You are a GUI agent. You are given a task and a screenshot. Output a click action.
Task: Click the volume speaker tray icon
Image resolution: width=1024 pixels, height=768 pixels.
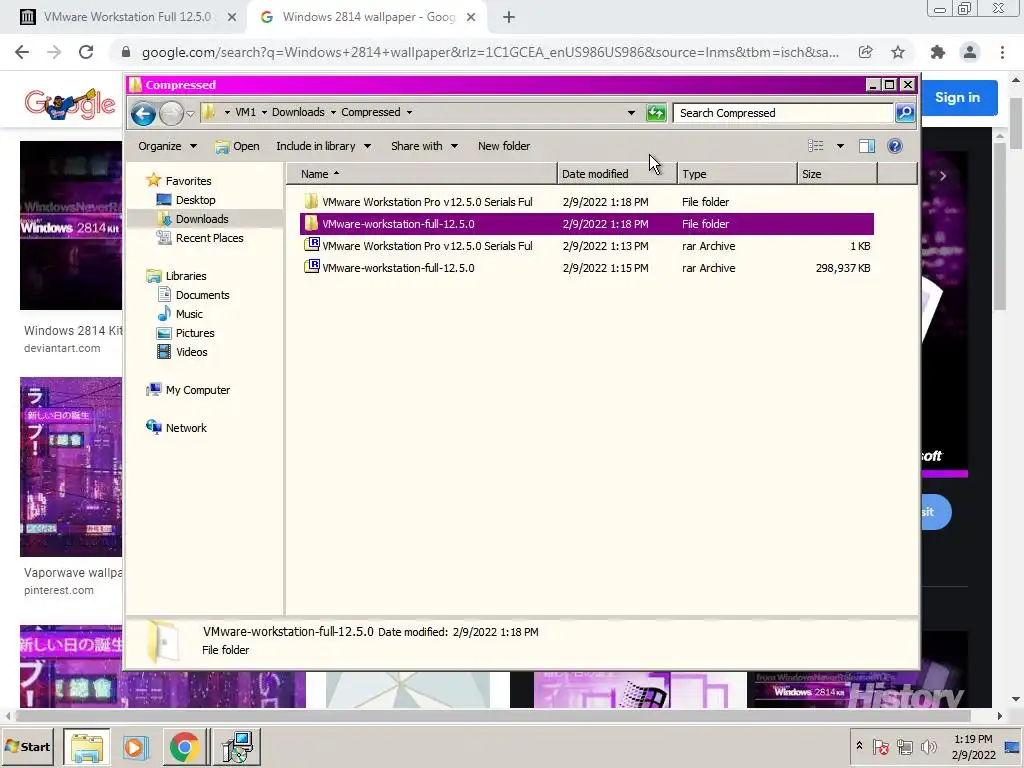pyautogui.click(x=928, y=747)
